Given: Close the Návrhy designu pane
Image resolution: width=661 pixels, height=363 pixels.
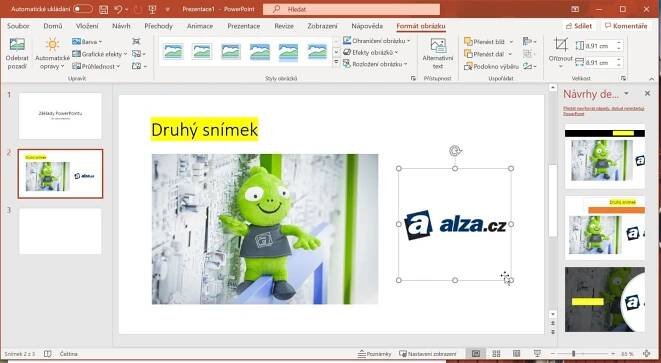Looking at the screenshot, I should (x=648, y=94).
